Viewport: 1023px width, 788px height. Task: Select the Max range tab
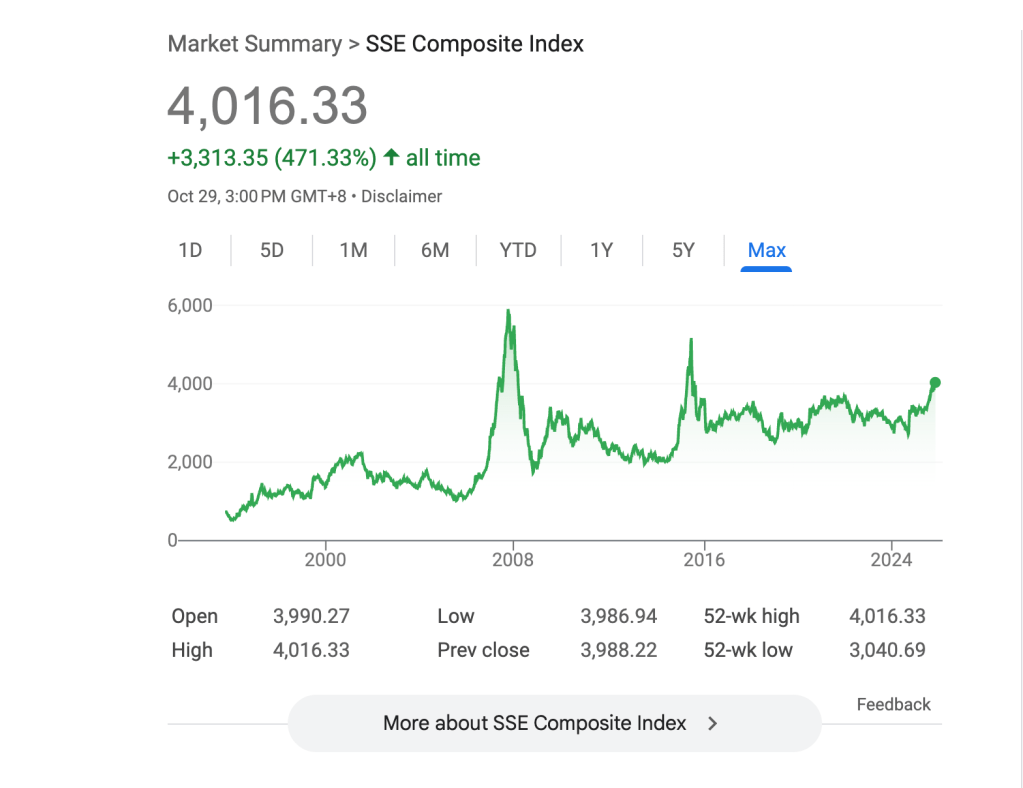pyautogui.click(x=766, y=250)
